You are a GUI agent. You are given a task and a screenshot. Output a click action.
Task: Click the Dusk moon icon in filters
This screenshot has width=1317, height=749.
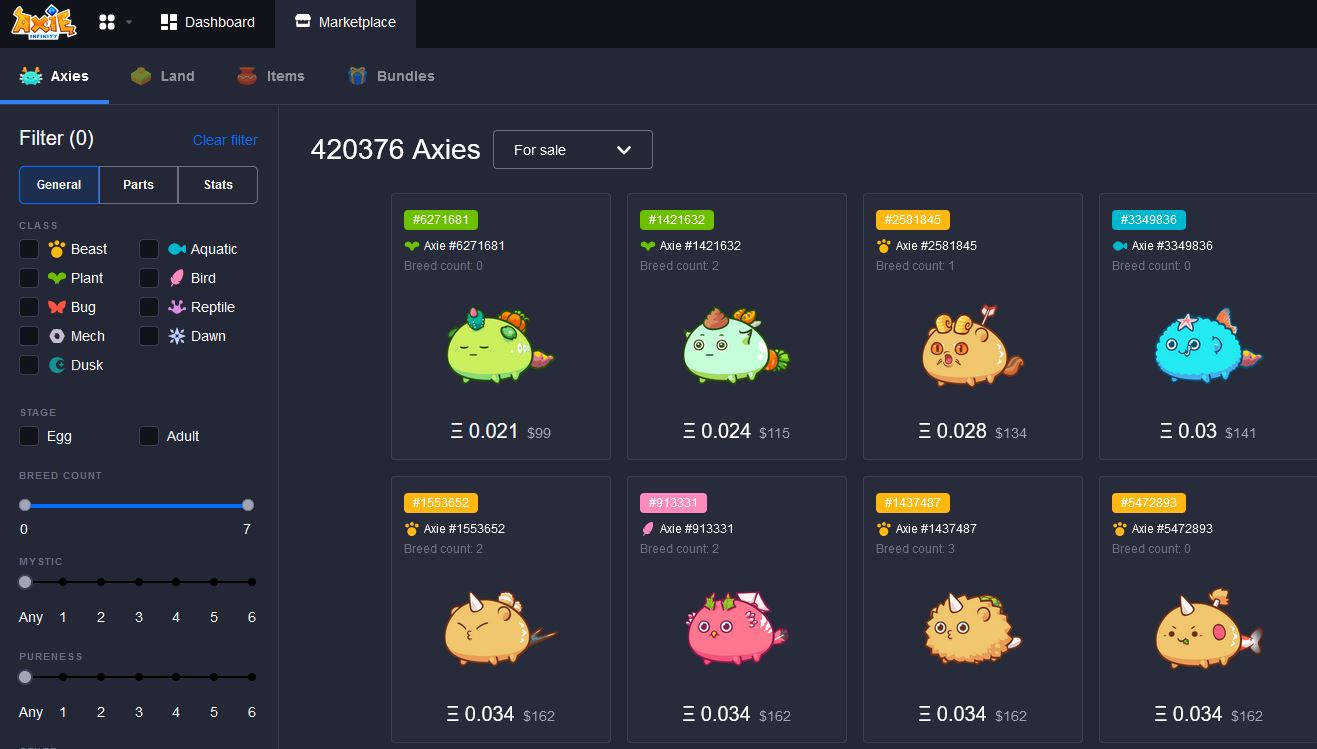(x=57, y=365)
